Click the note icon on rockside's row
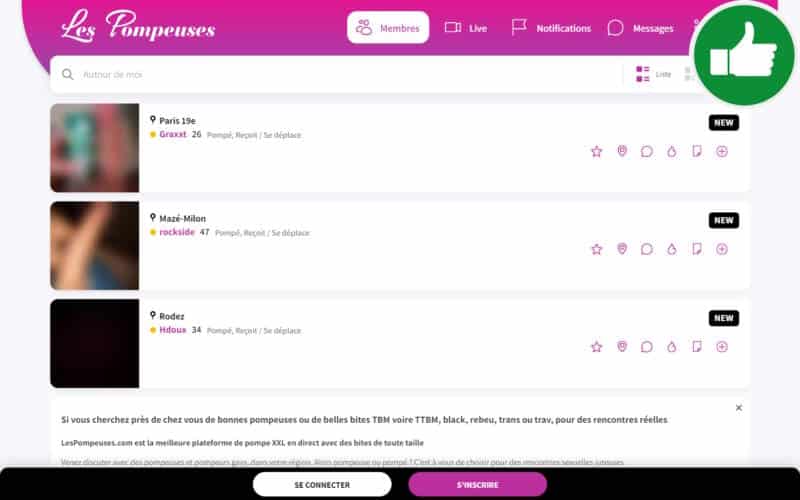Screen dimensions: 800x500 pos(697,249)
